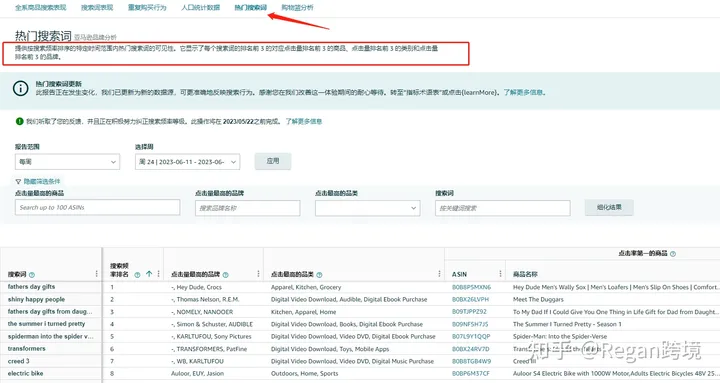Select search term 'shiny happy people'
The width and height of the screenshot is (720, 383).
point(36,299)
